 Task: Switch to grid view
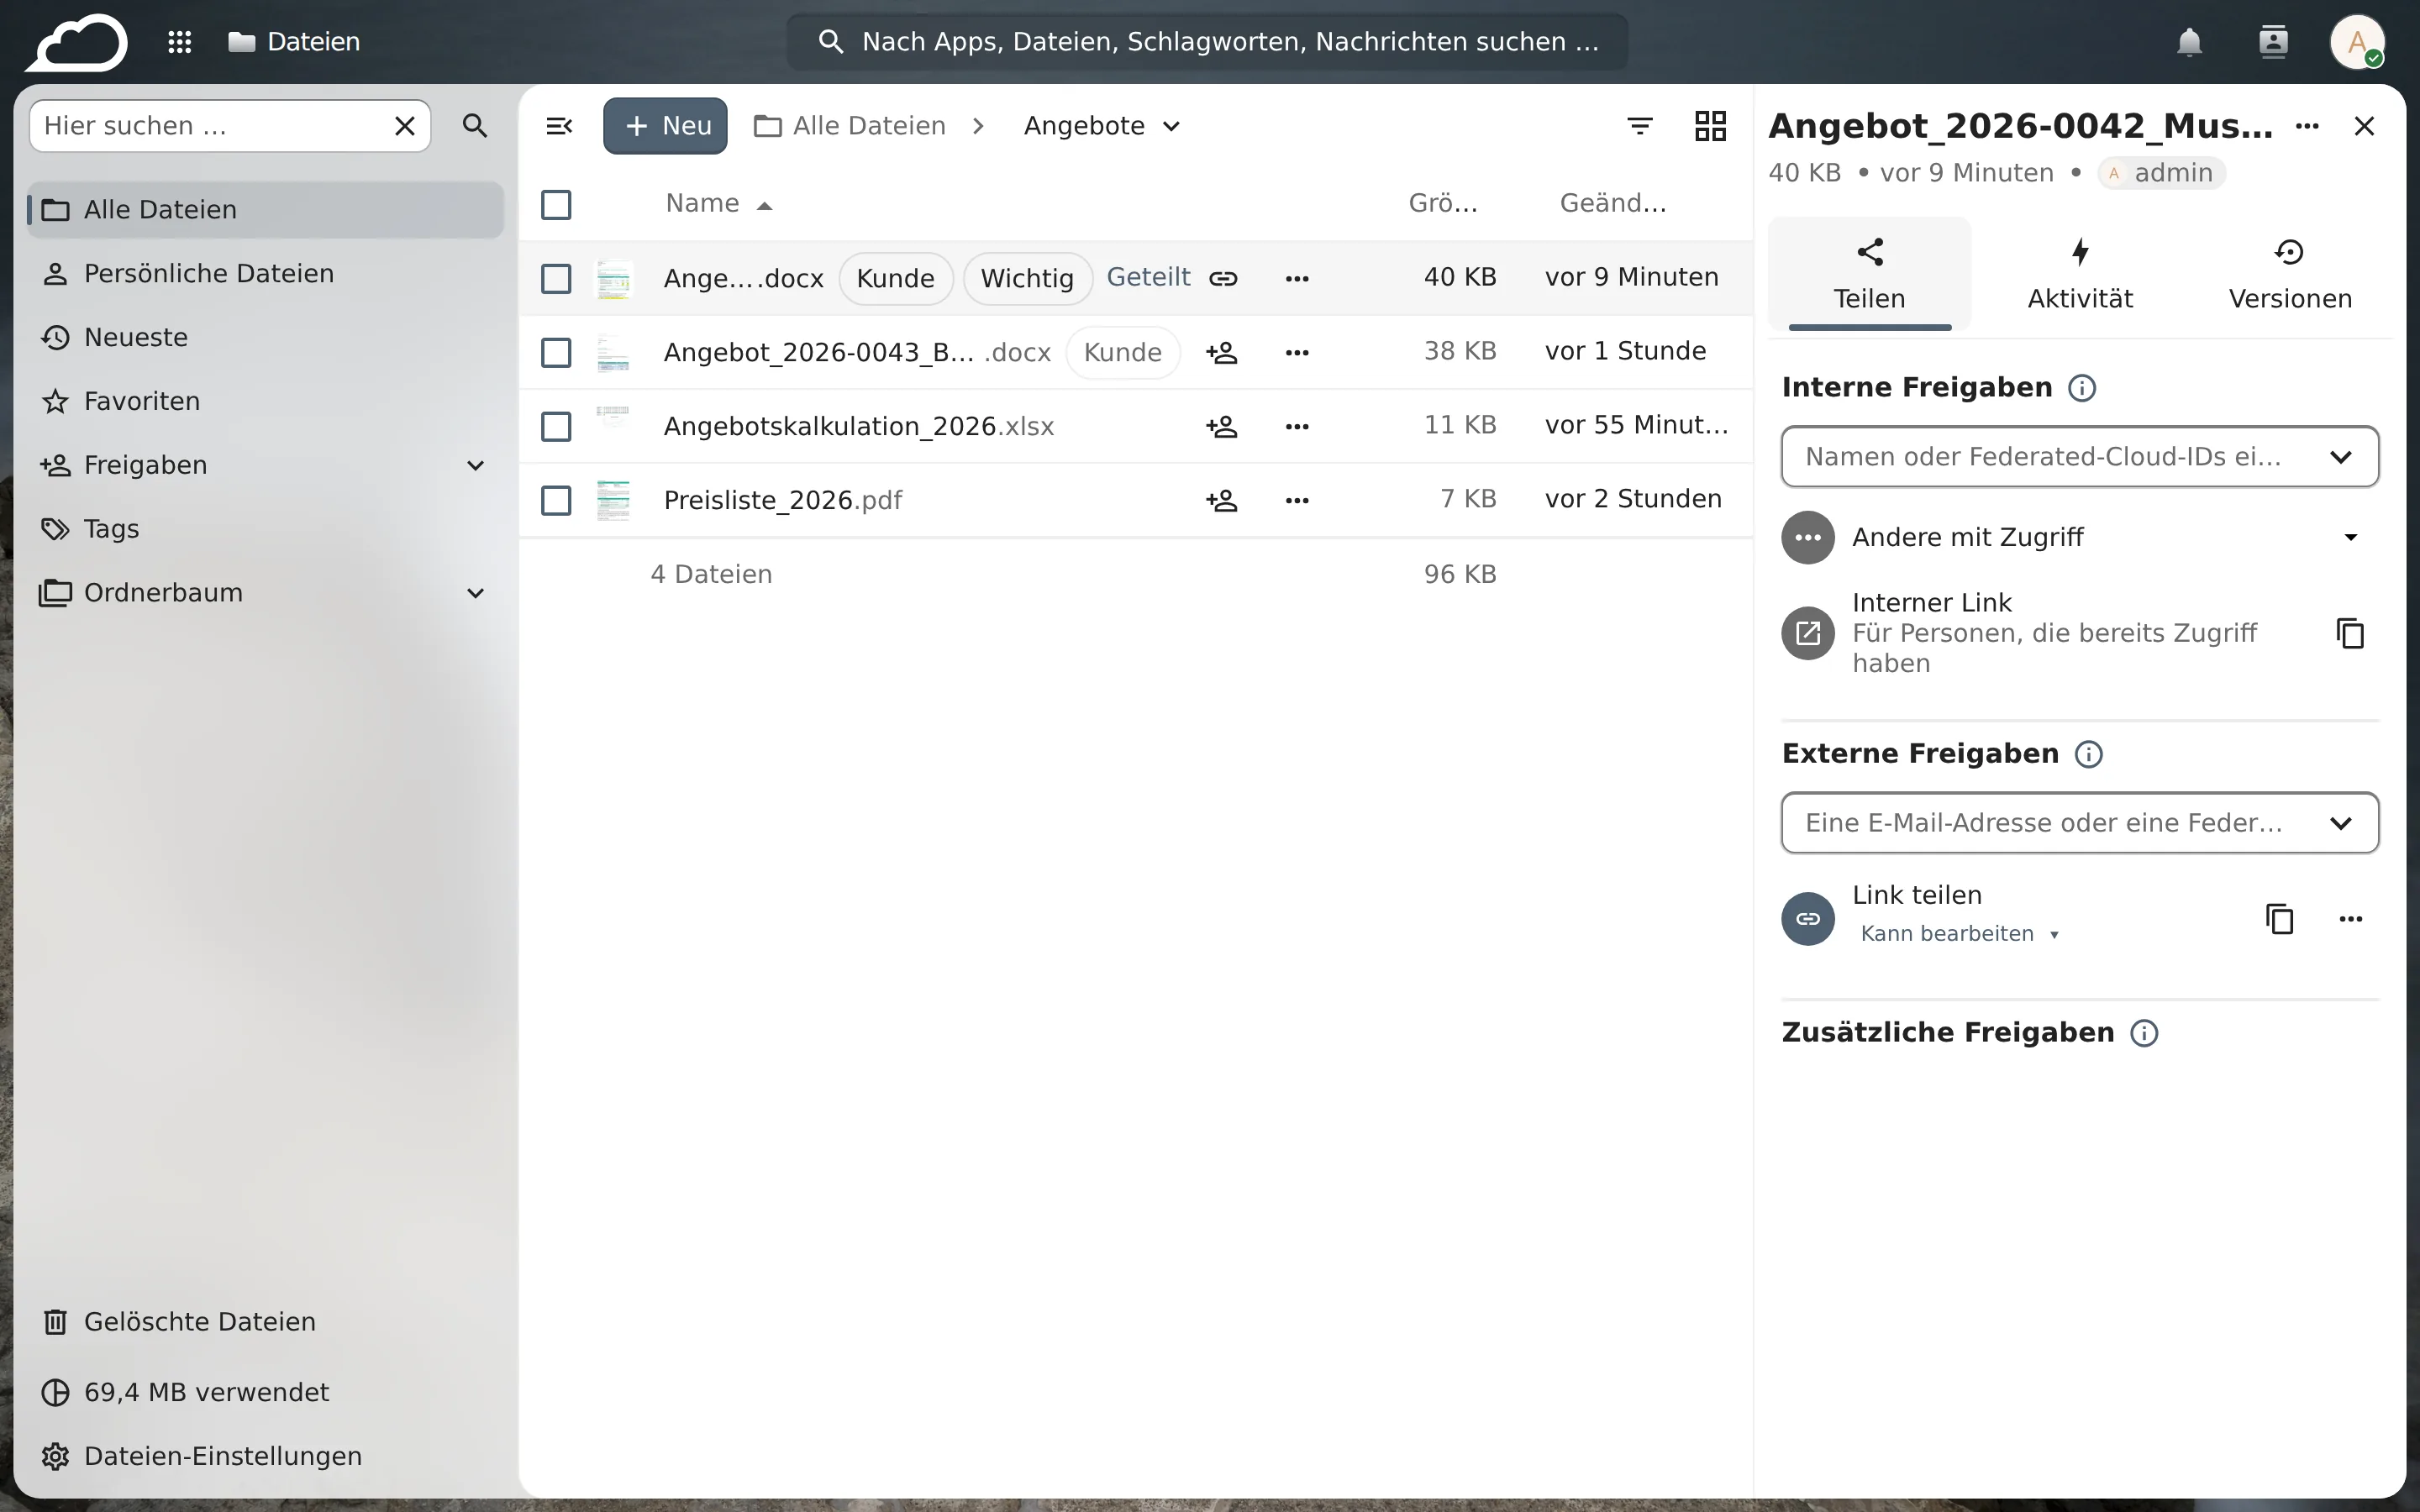1711,126
